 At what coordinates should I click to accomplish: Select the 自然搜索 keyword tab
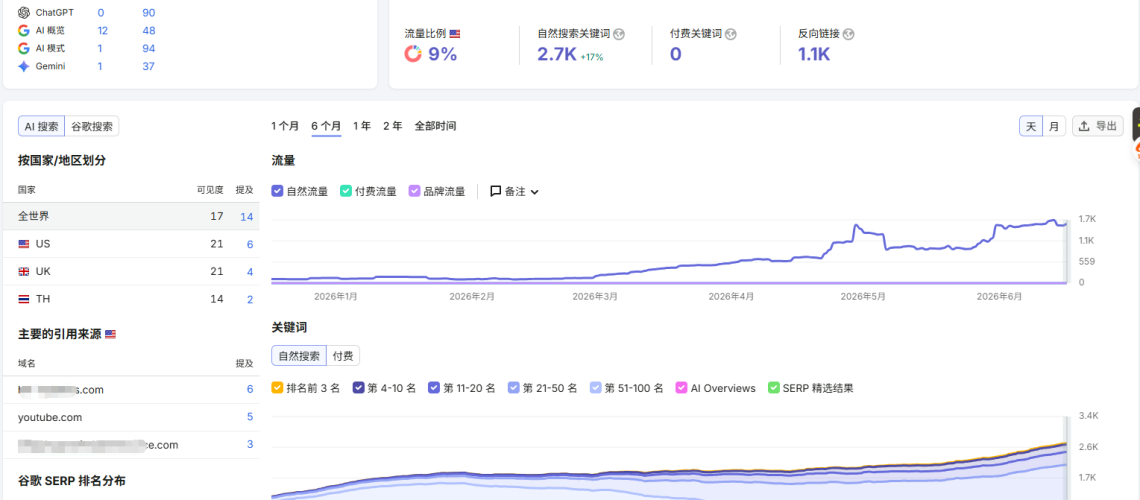(299, 356)
